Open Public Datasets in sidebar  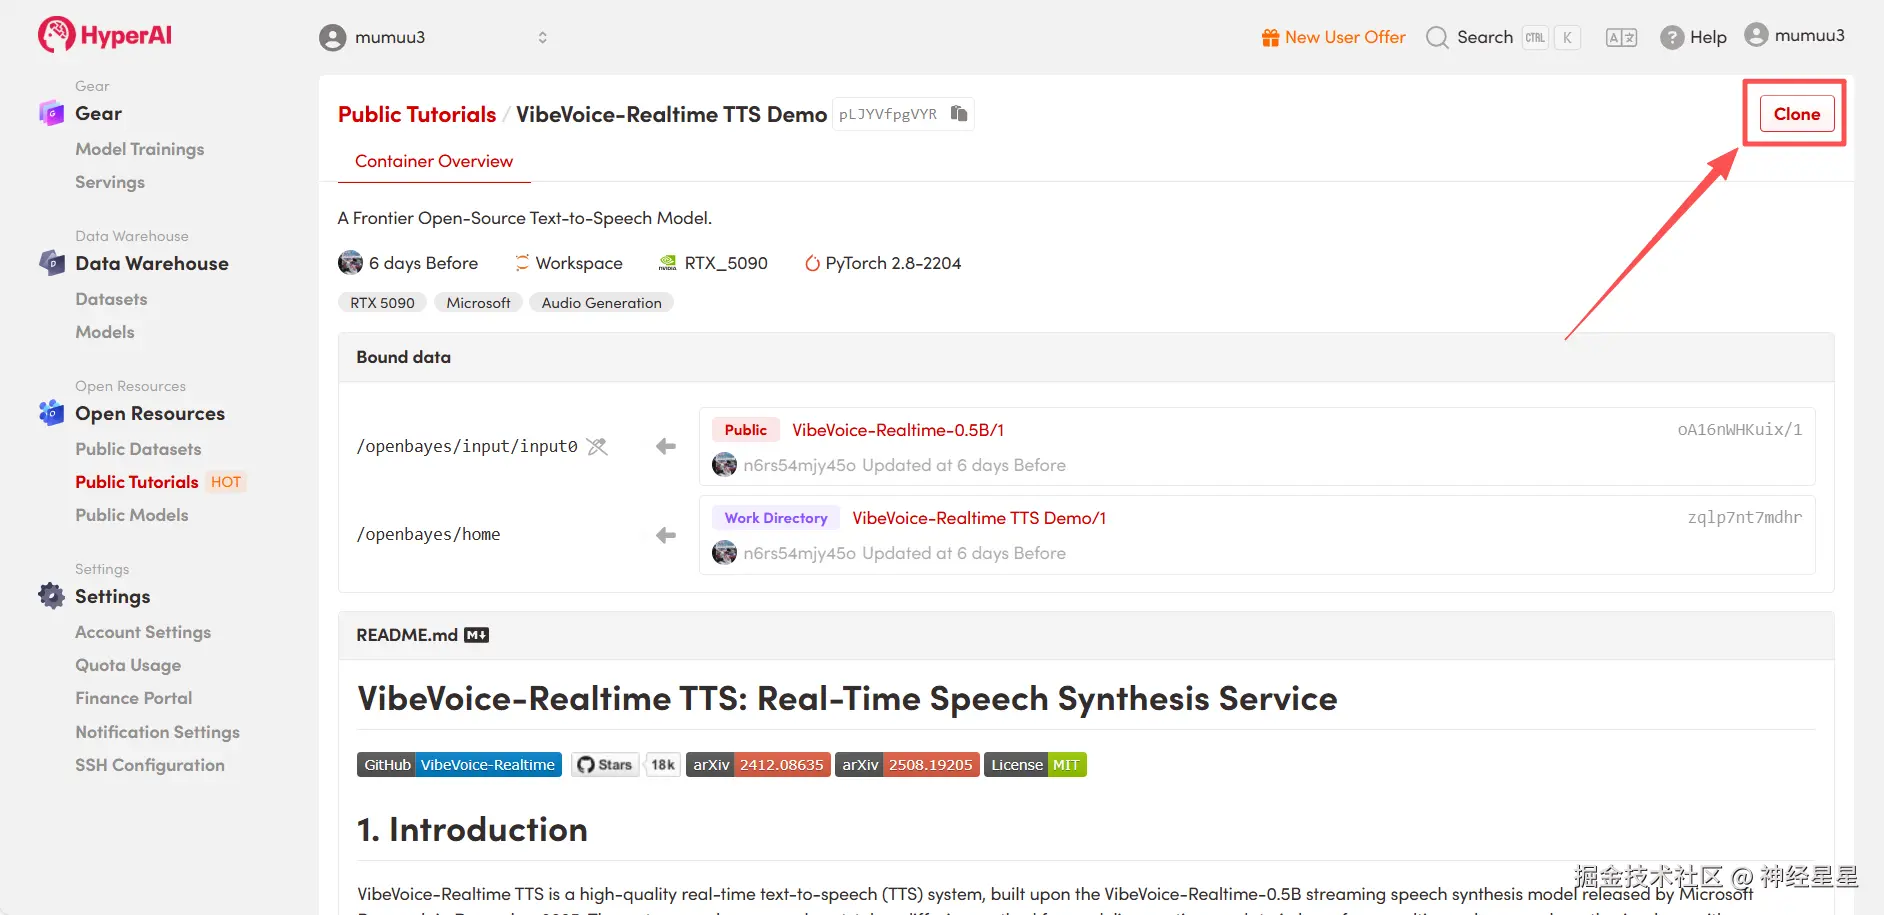pos(138,449)
